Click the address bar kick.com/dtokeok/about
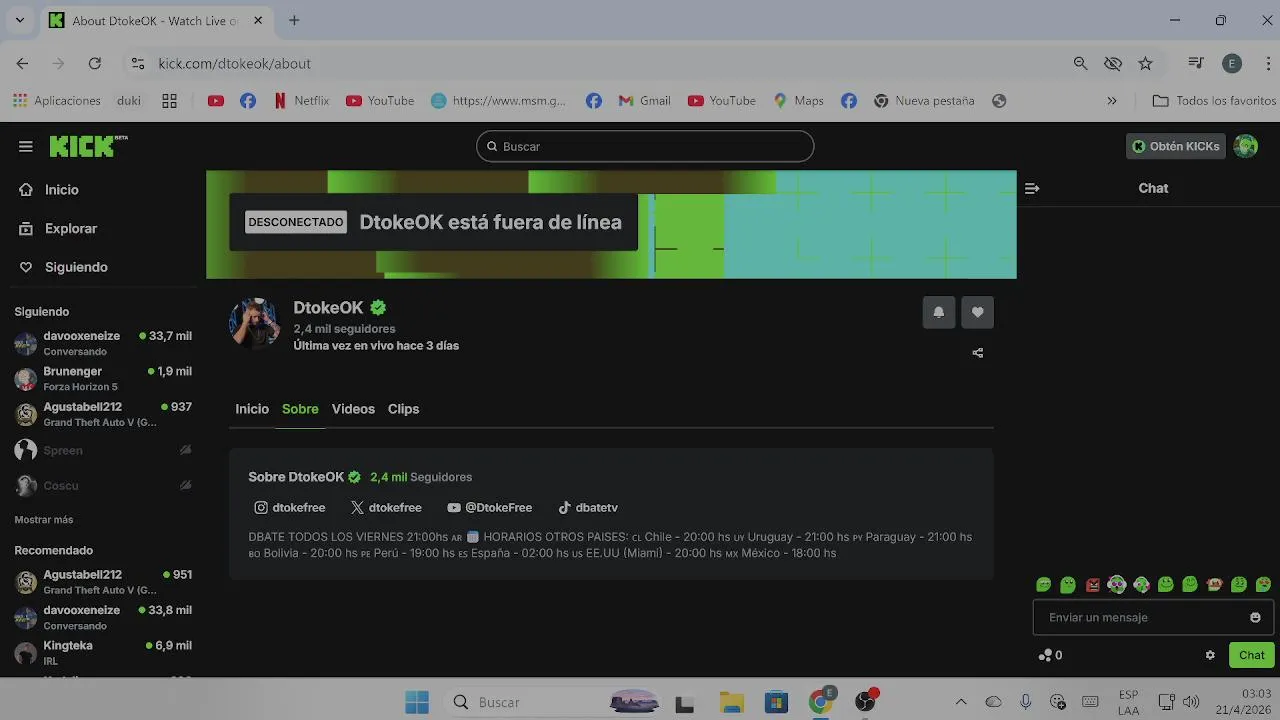Viewport: 1280px width, 720px height. click(235, 63)
